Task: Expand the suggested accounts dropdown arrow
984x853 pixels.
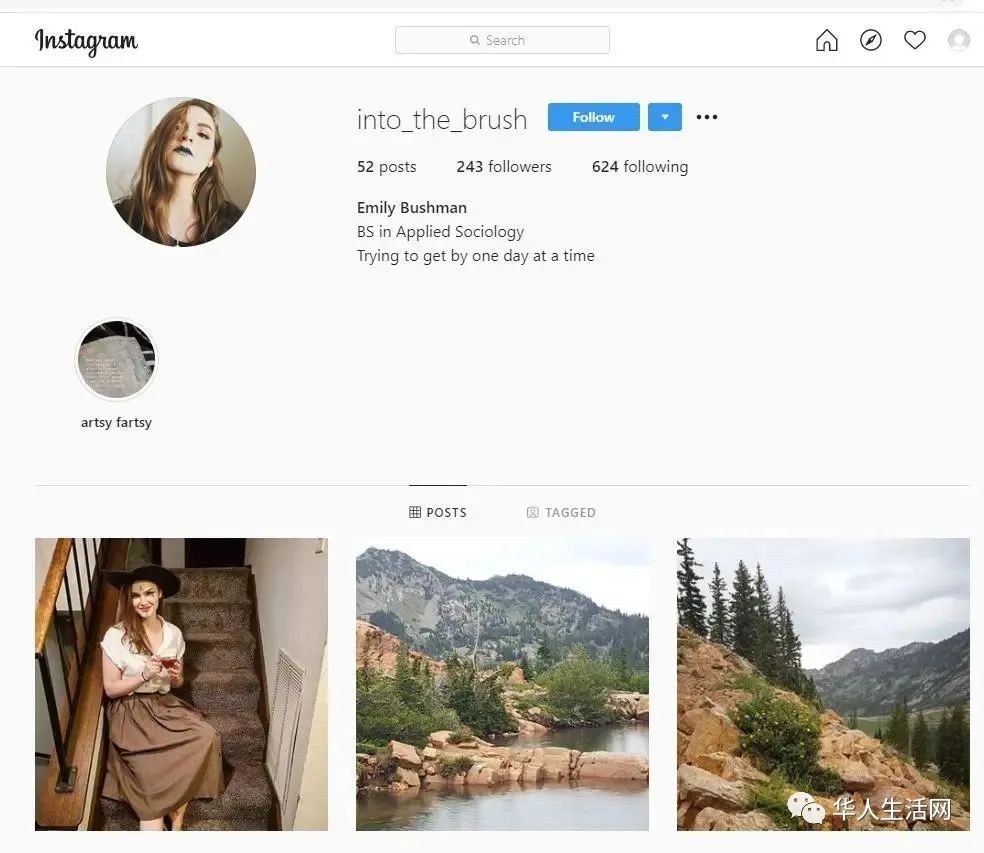Action: pyautogui.click(x=665, y=117)
